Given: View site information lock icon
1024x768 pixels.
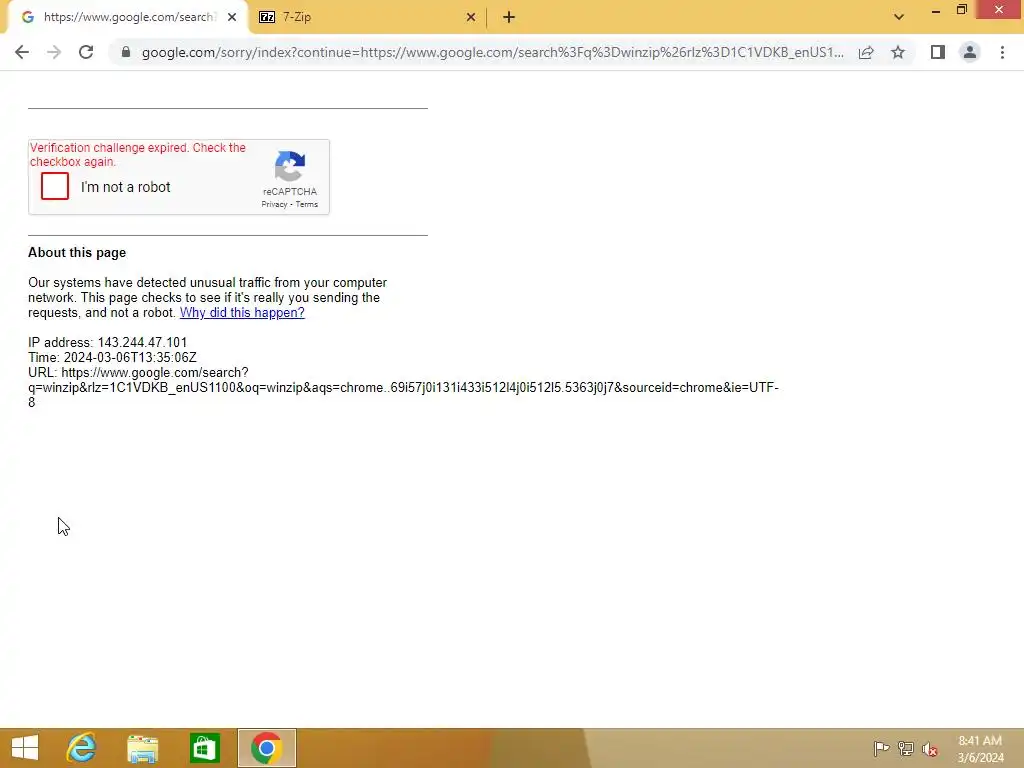Looking at the screenshot, I should point(126,52).
